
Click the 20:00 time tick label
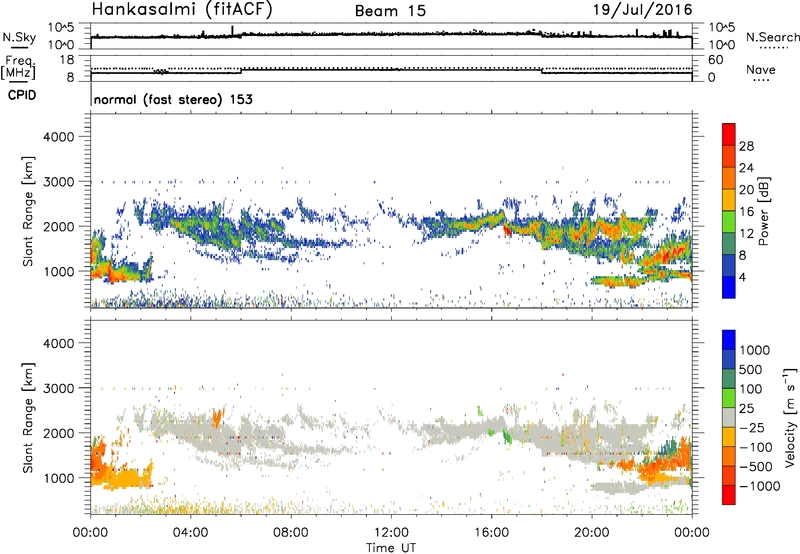[591, 533]
